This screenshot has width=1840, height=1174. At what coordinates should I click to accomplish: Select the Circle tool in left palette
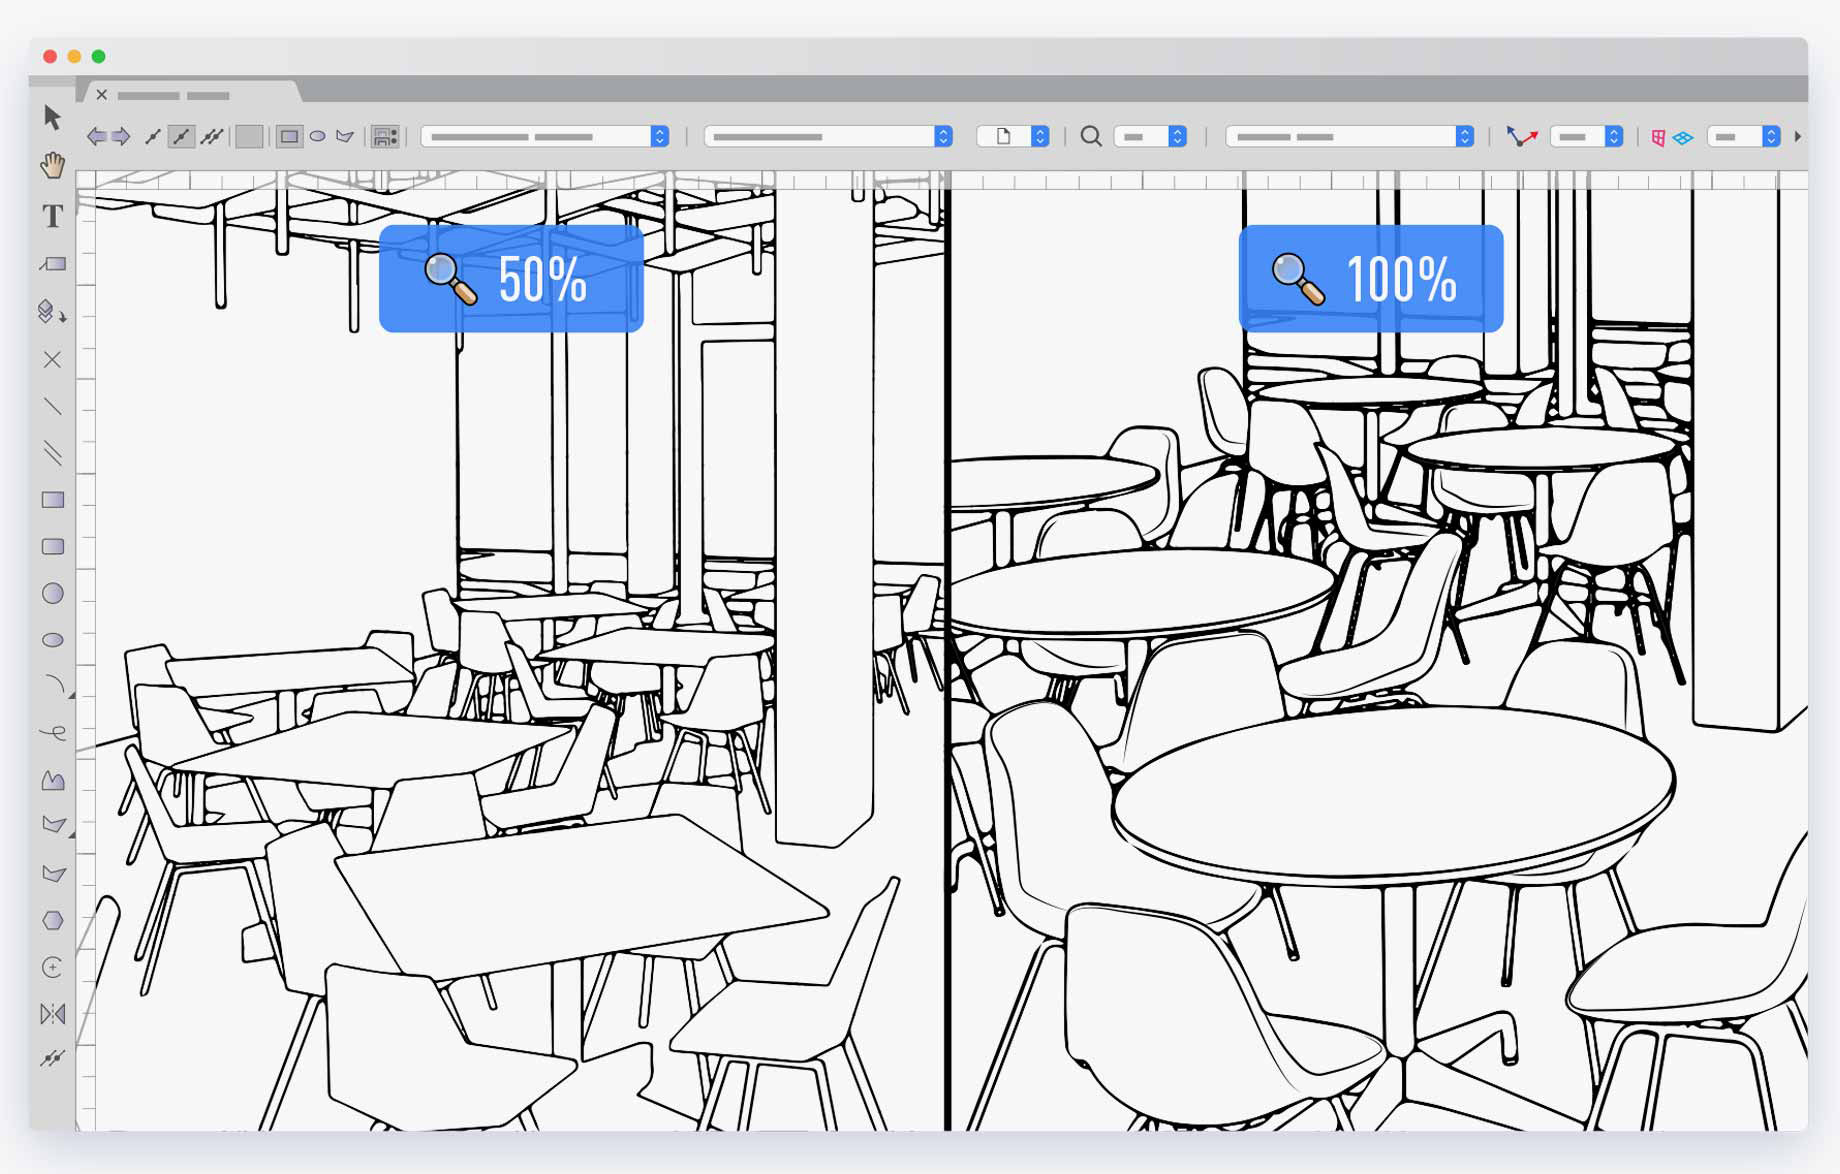coord(53,594)
